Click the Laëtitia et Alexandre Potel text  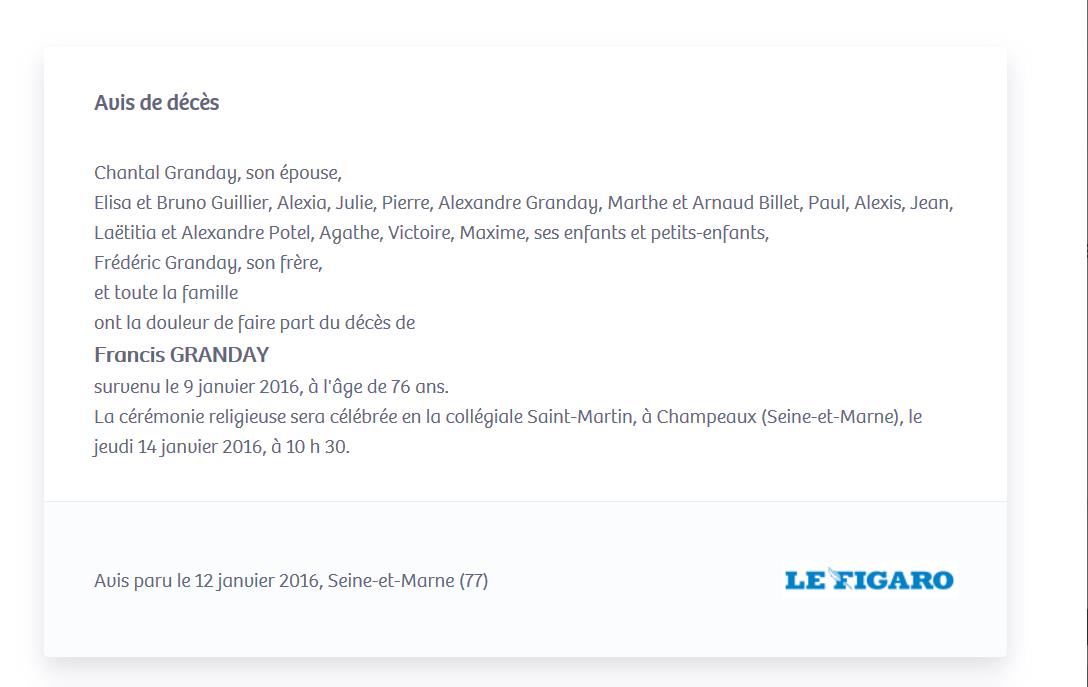click(202, 232)
